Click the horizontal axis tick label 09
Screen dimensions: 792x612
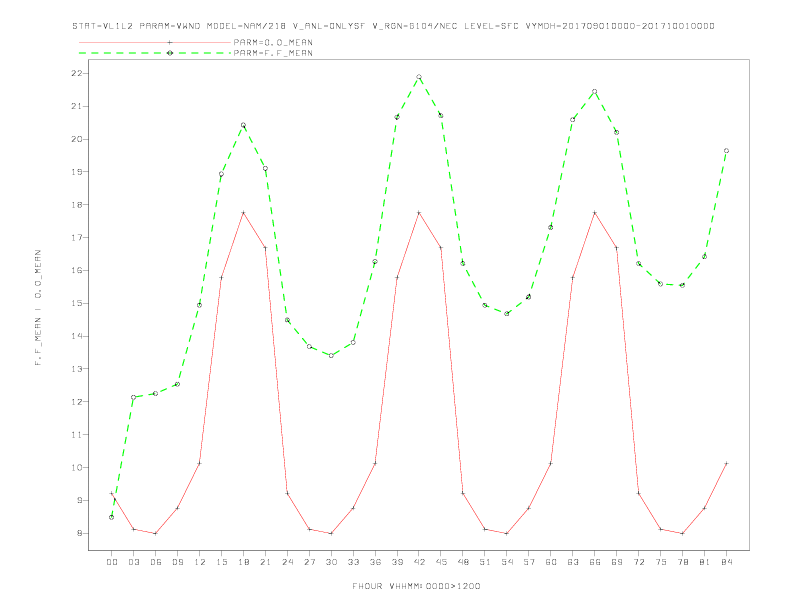tap(177, 562)
